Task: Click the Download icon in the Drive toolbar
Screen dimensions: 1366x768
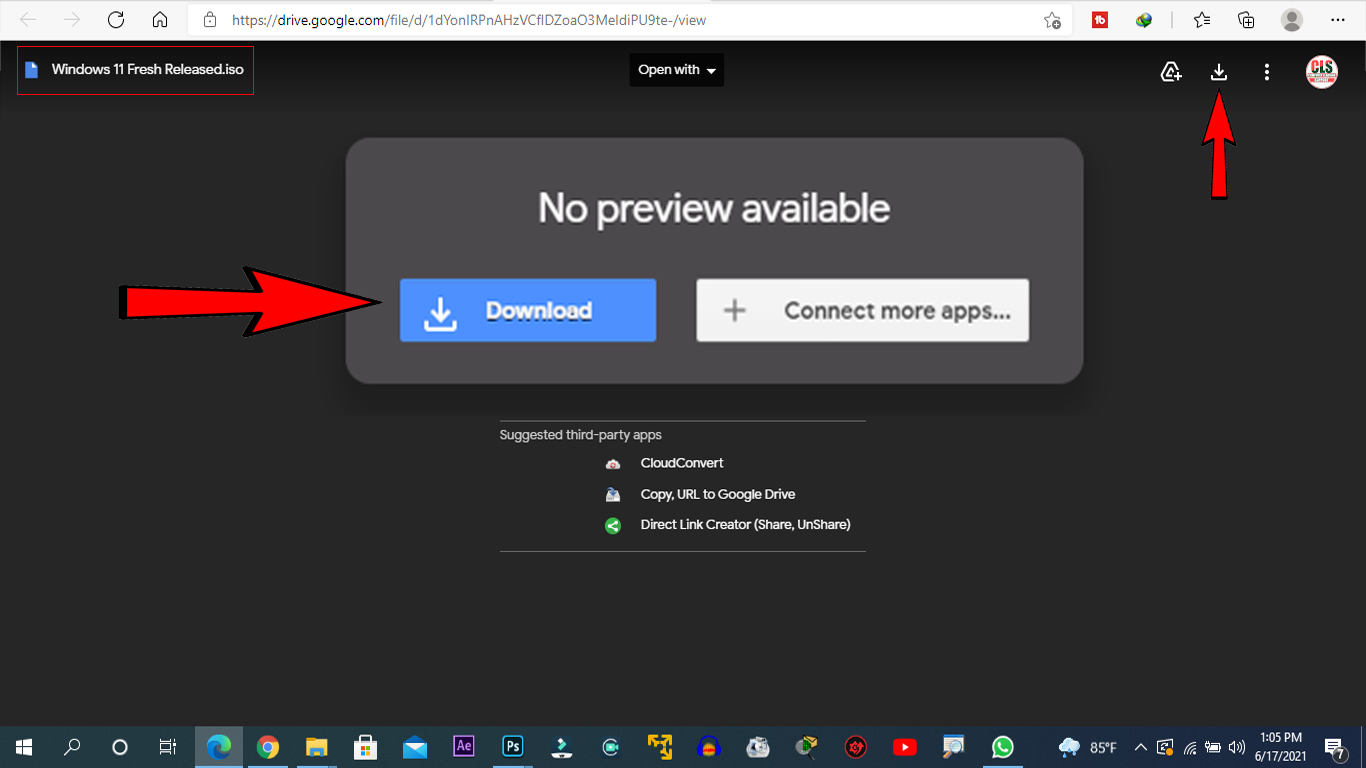Action: pyautogui.click(x=1219, y=71)
